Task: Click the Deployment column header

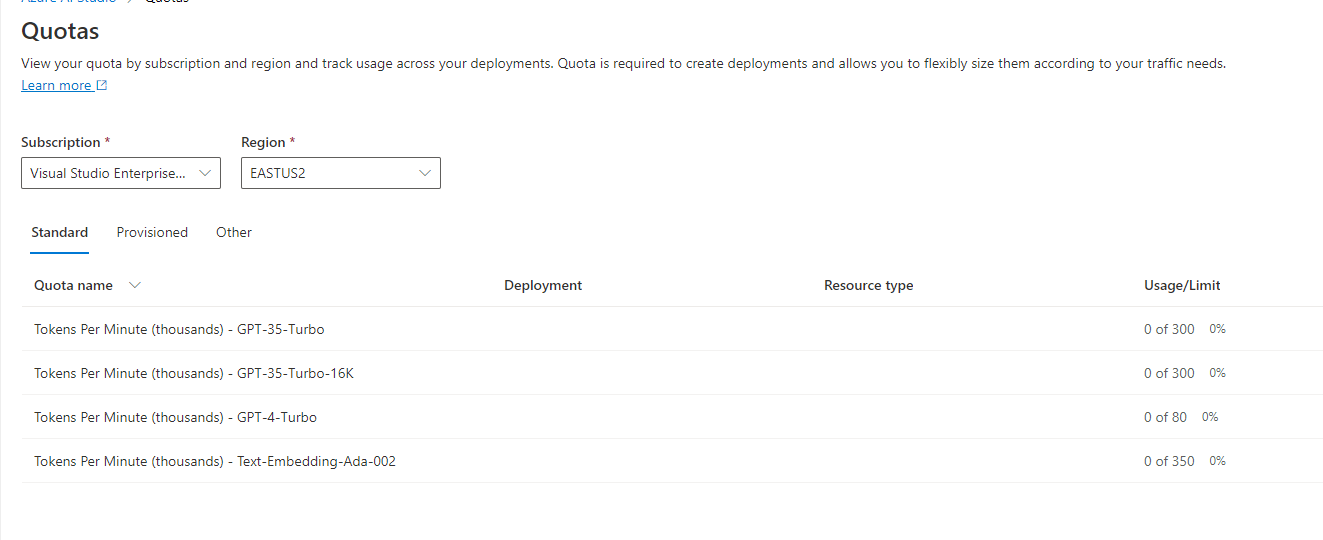Action: tap(543, 285)
